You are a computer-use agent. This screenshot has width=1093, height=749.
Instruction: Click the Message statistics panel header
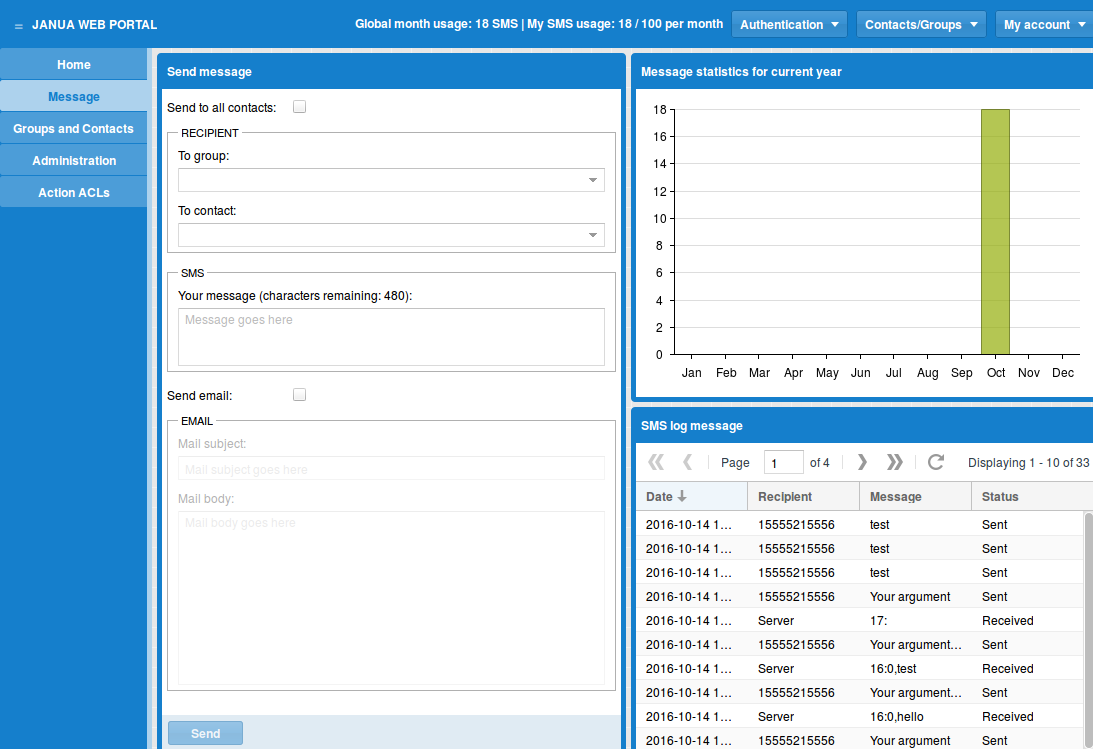coord(864,72)
